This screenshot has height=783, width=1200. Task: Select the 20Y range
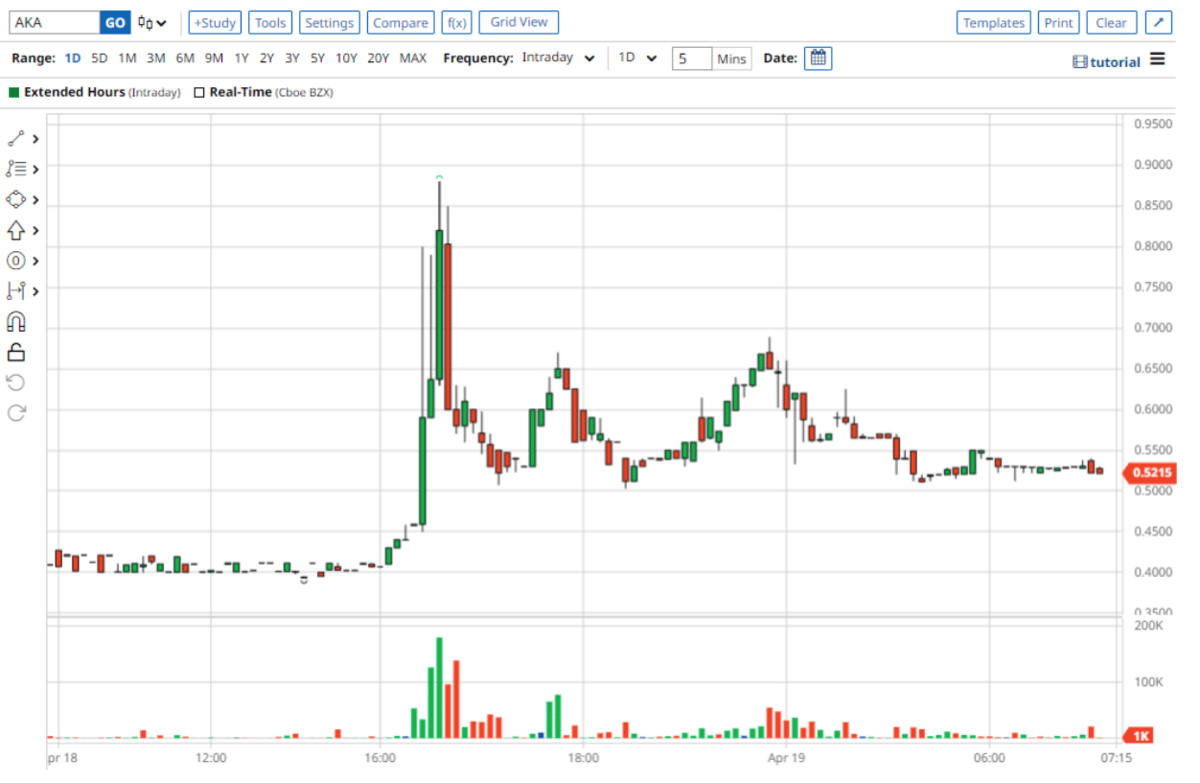[x=378, y=58]
